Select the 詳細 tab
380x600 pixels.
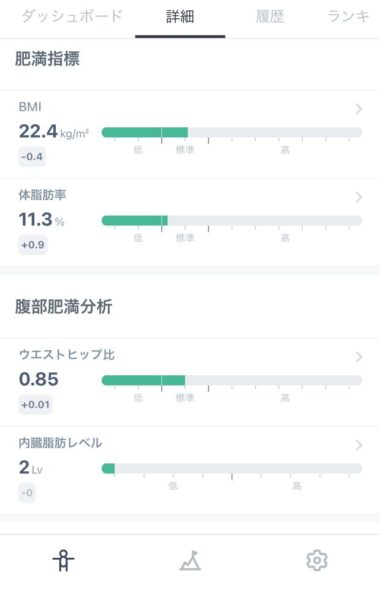click(180, 16)
